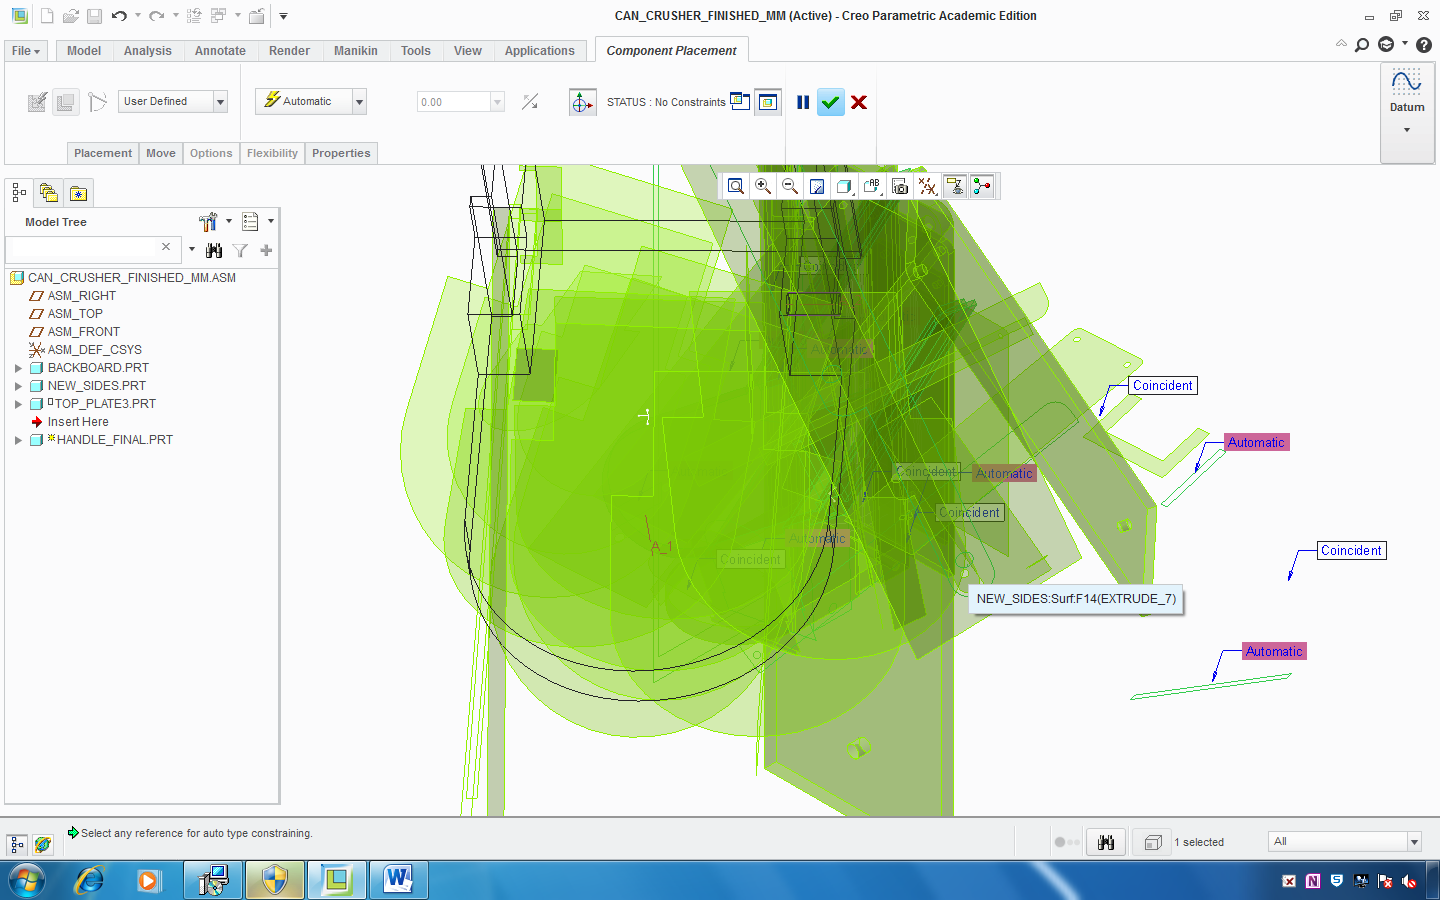Screen dimensions: 1440x900
Task: Refit the model to the window
Action: [736, 186]
